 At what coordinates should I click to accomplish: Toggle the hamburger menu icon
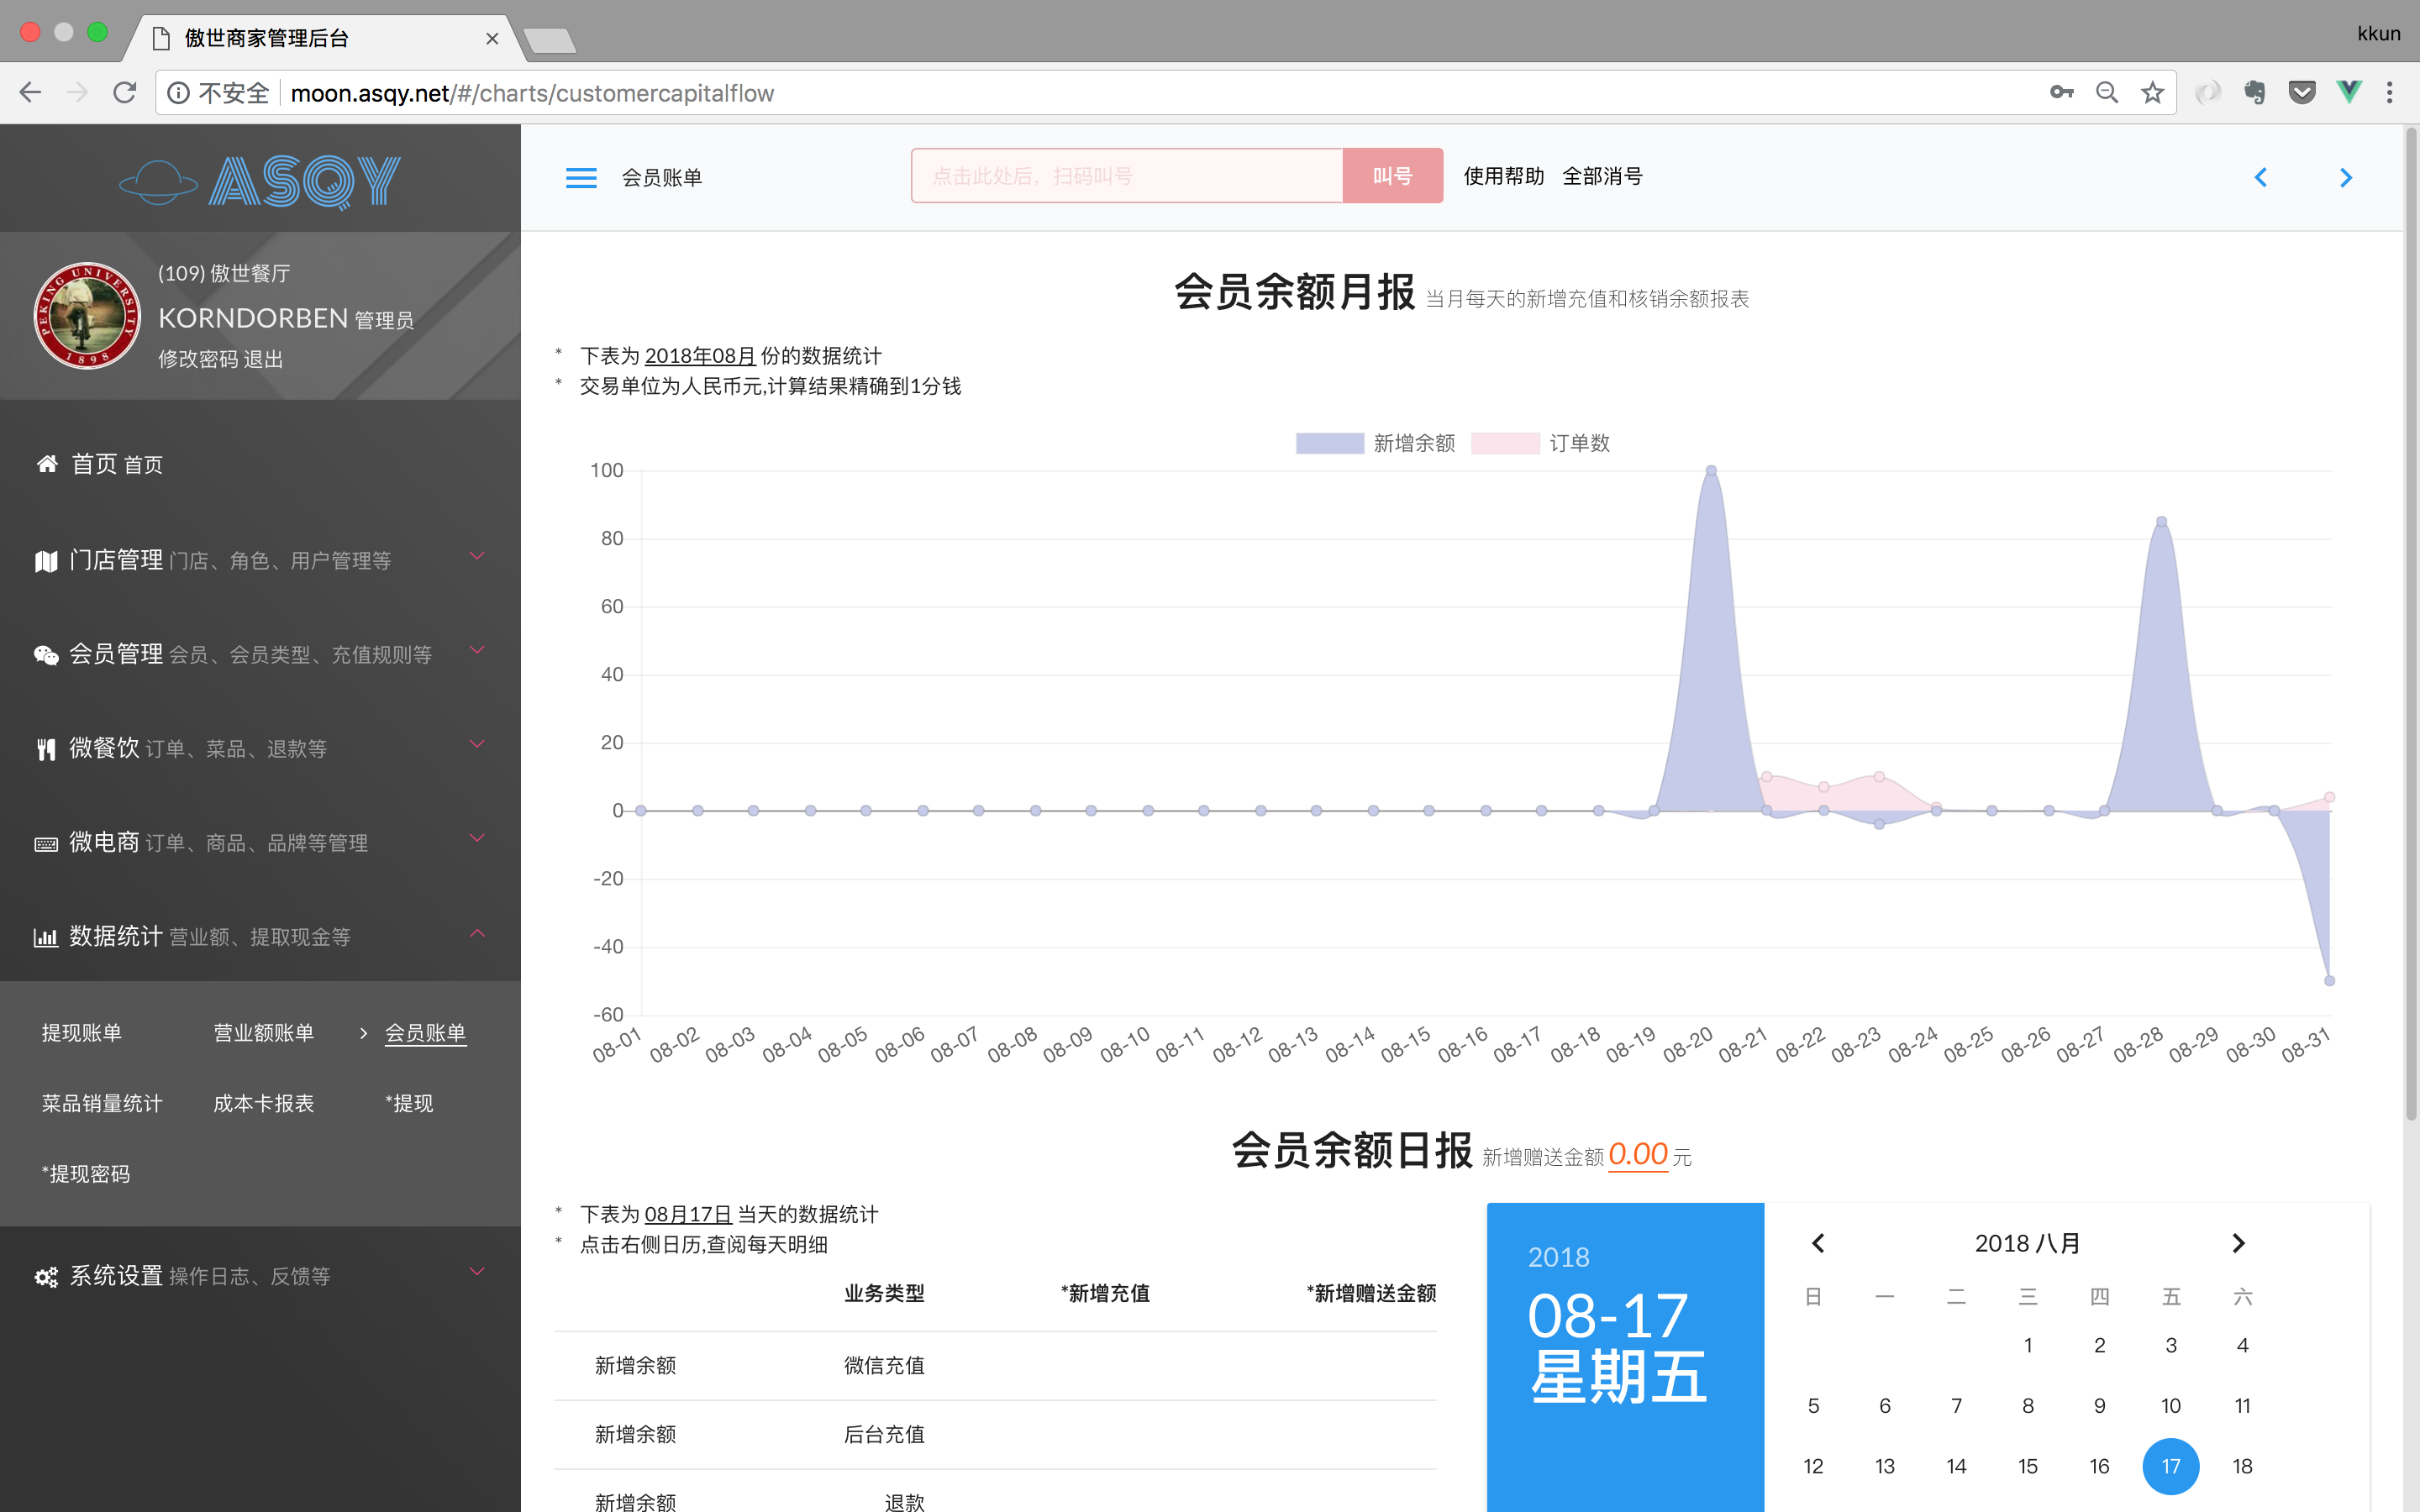580,178
